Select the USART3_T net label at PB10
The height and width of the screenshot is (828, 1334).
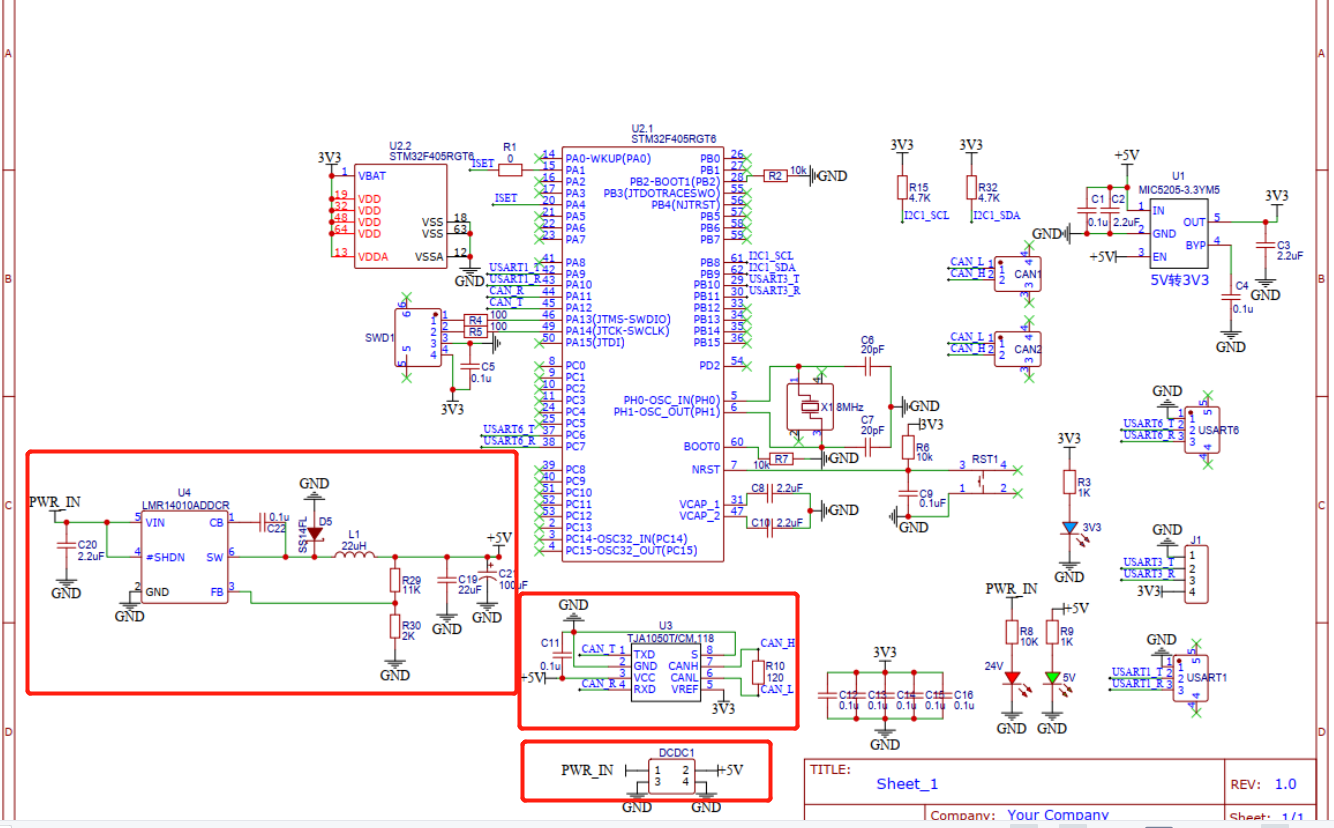click(774, 279)
